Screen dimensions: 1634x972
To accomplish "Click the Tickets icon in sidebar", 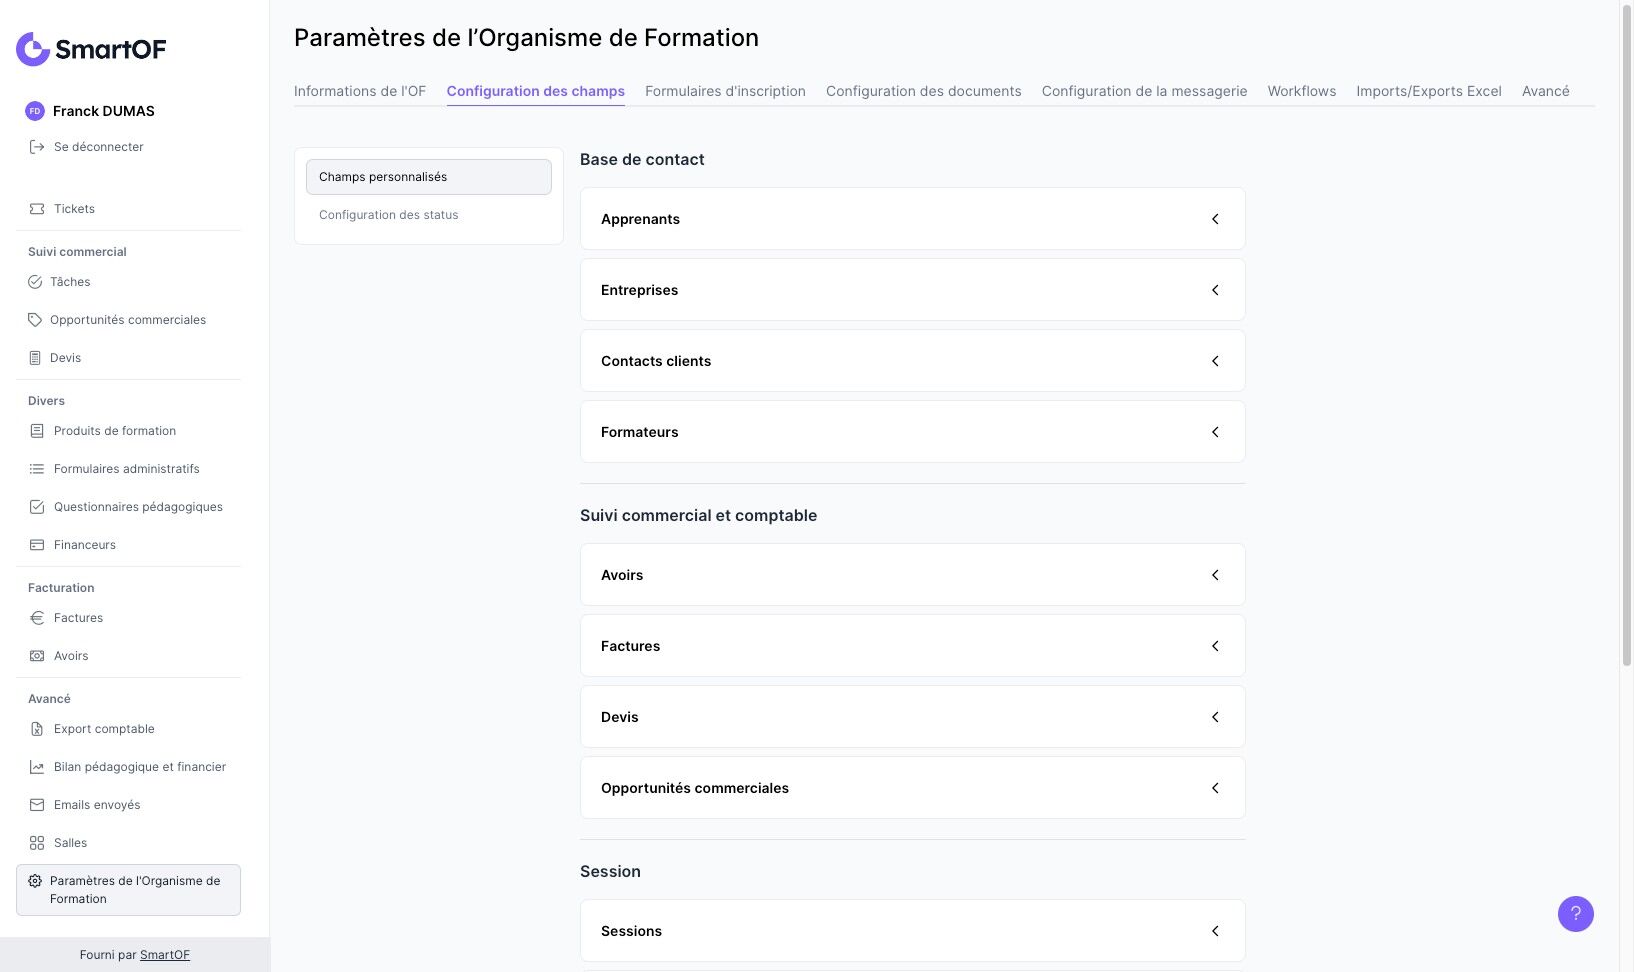I will tap(37, 209).
